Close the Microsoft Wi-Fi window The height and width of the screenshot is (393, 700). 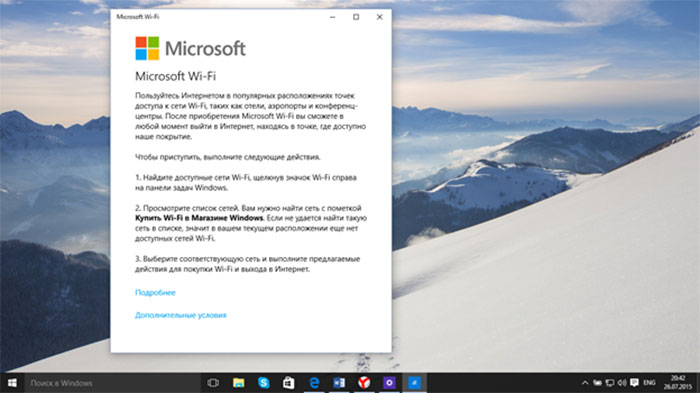coord(379,17)
